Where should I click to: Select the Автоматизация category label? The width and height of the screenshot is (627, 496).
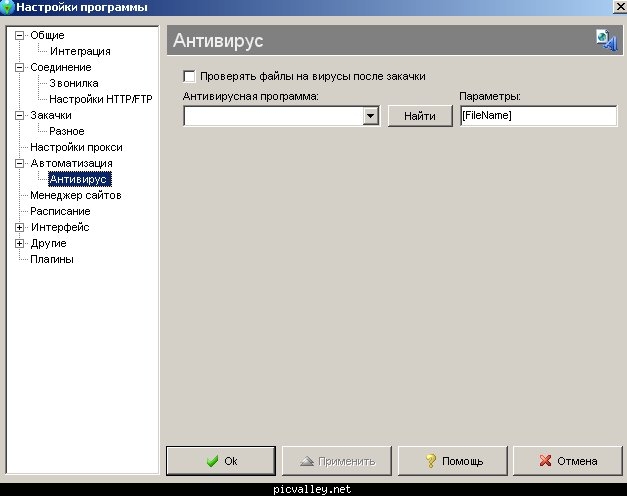tap(72, 163)
